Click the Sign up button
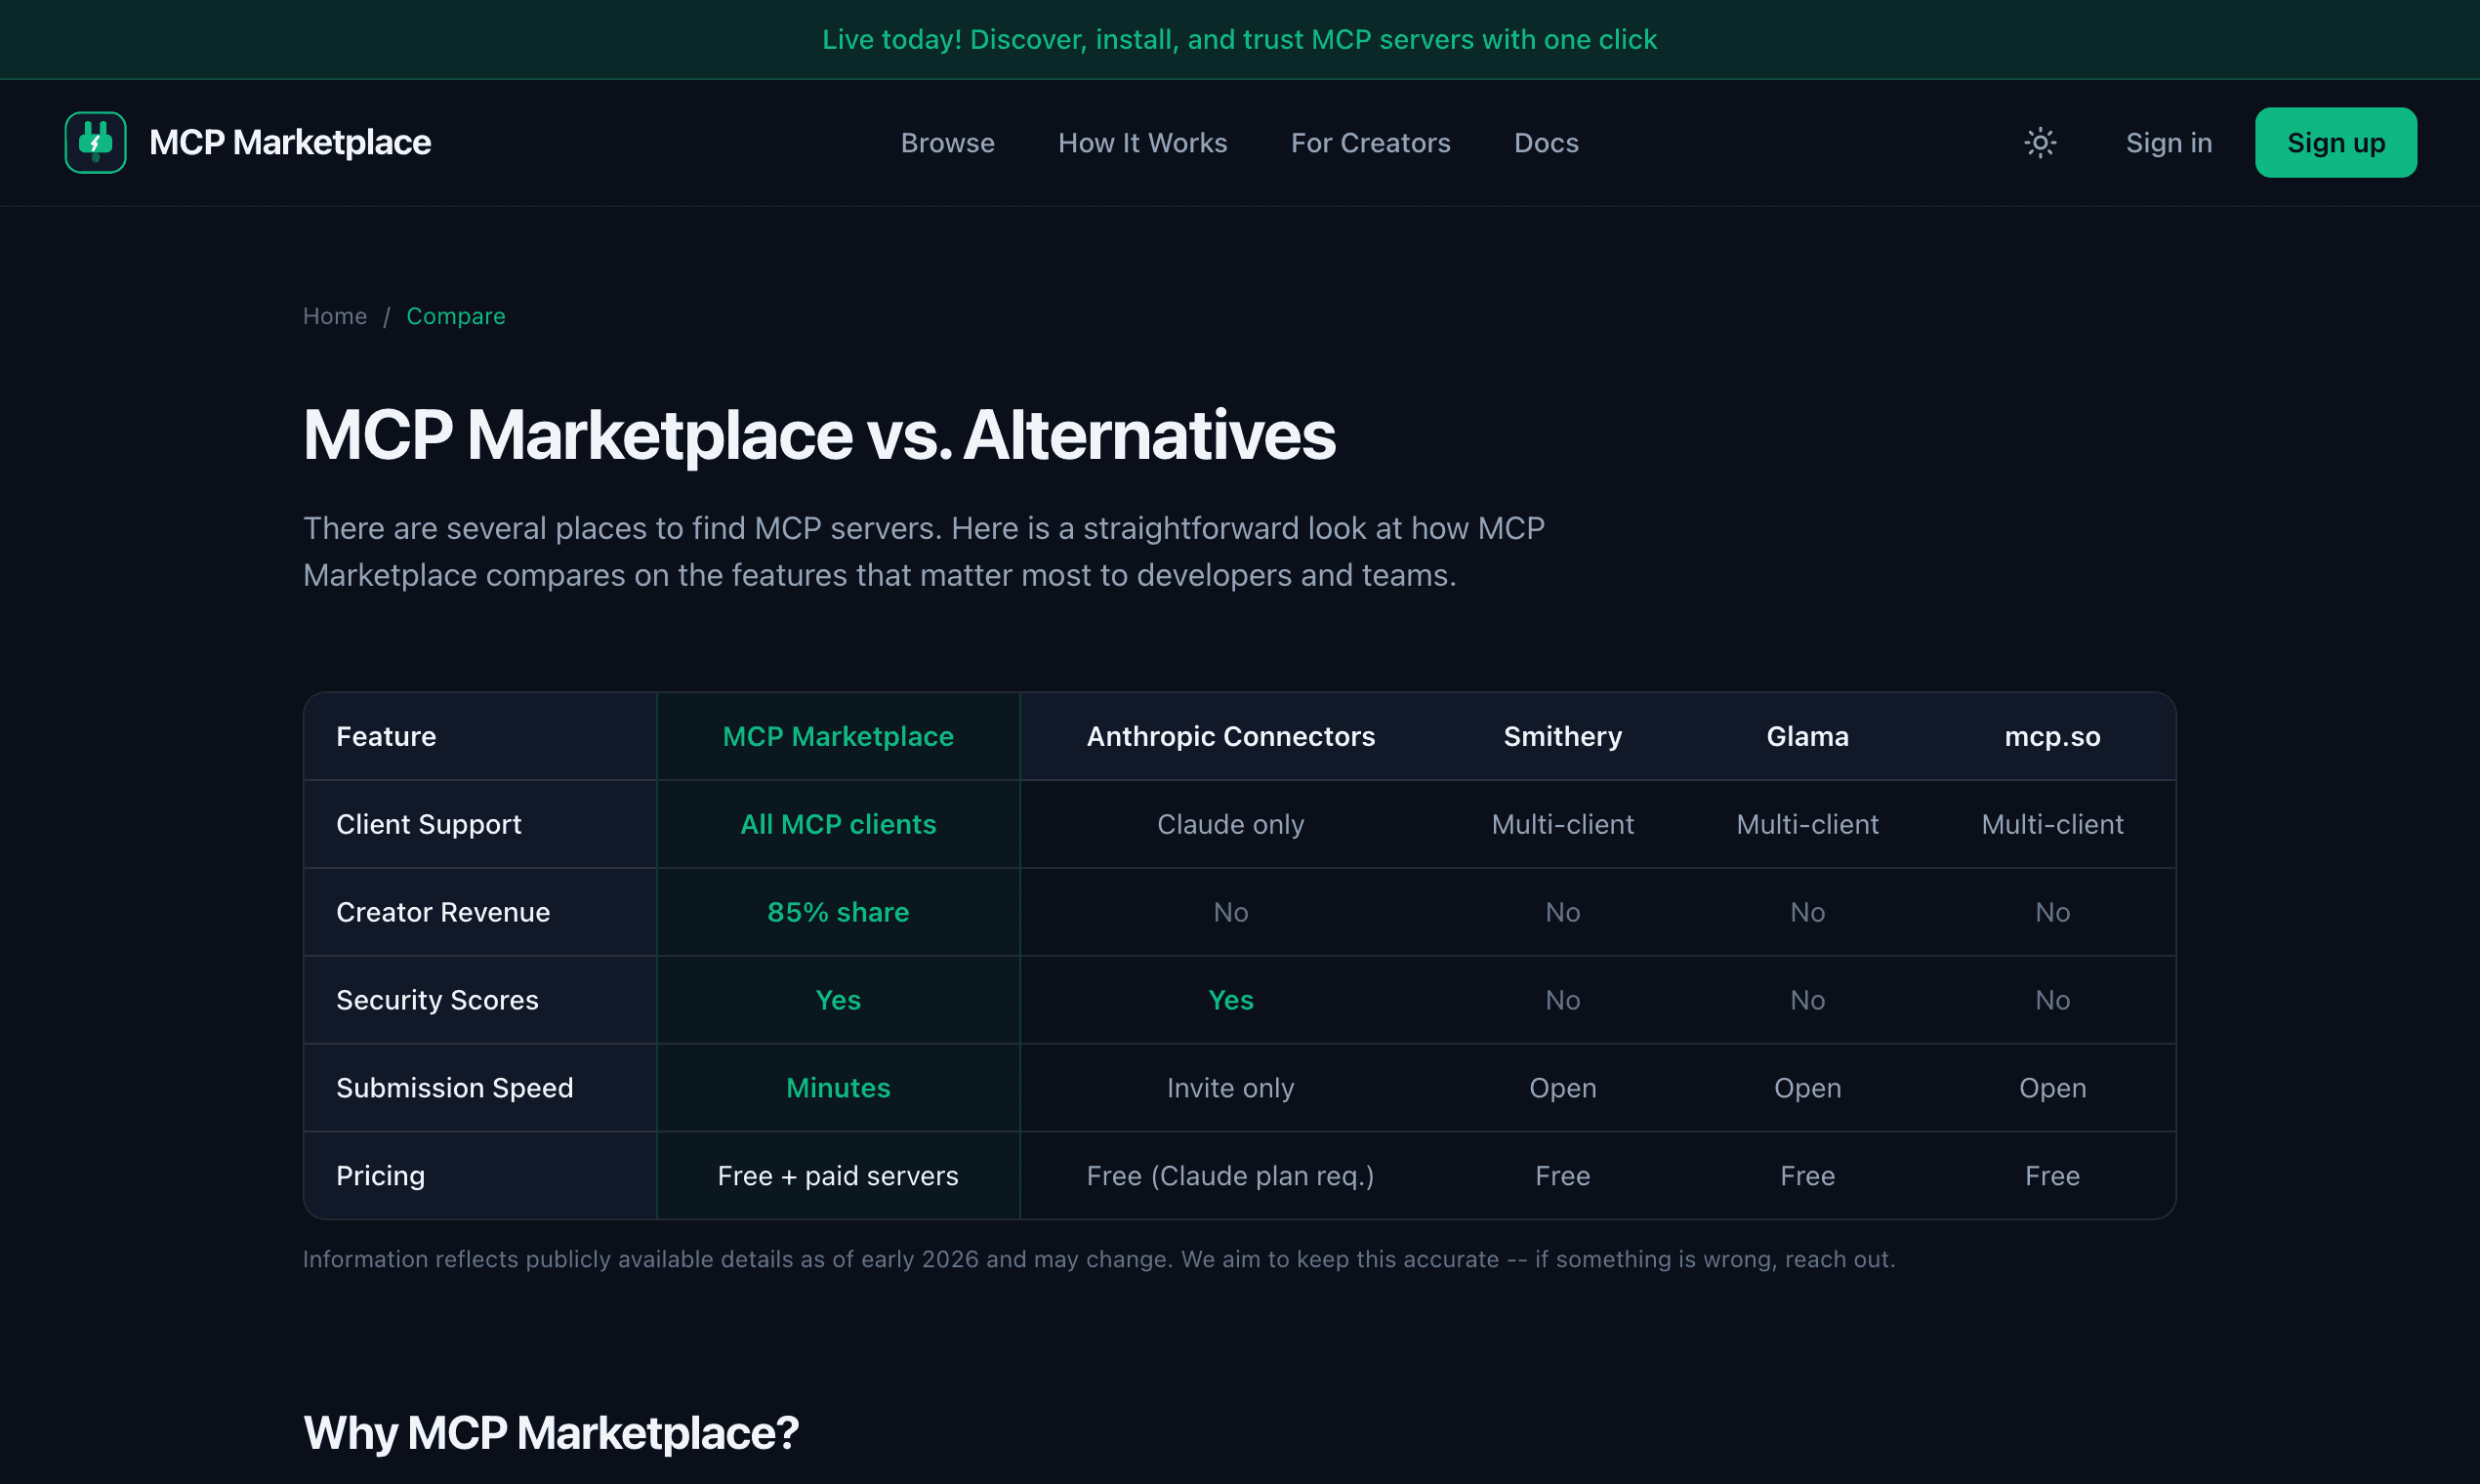2480x1484 pixels. point(2335,142)
